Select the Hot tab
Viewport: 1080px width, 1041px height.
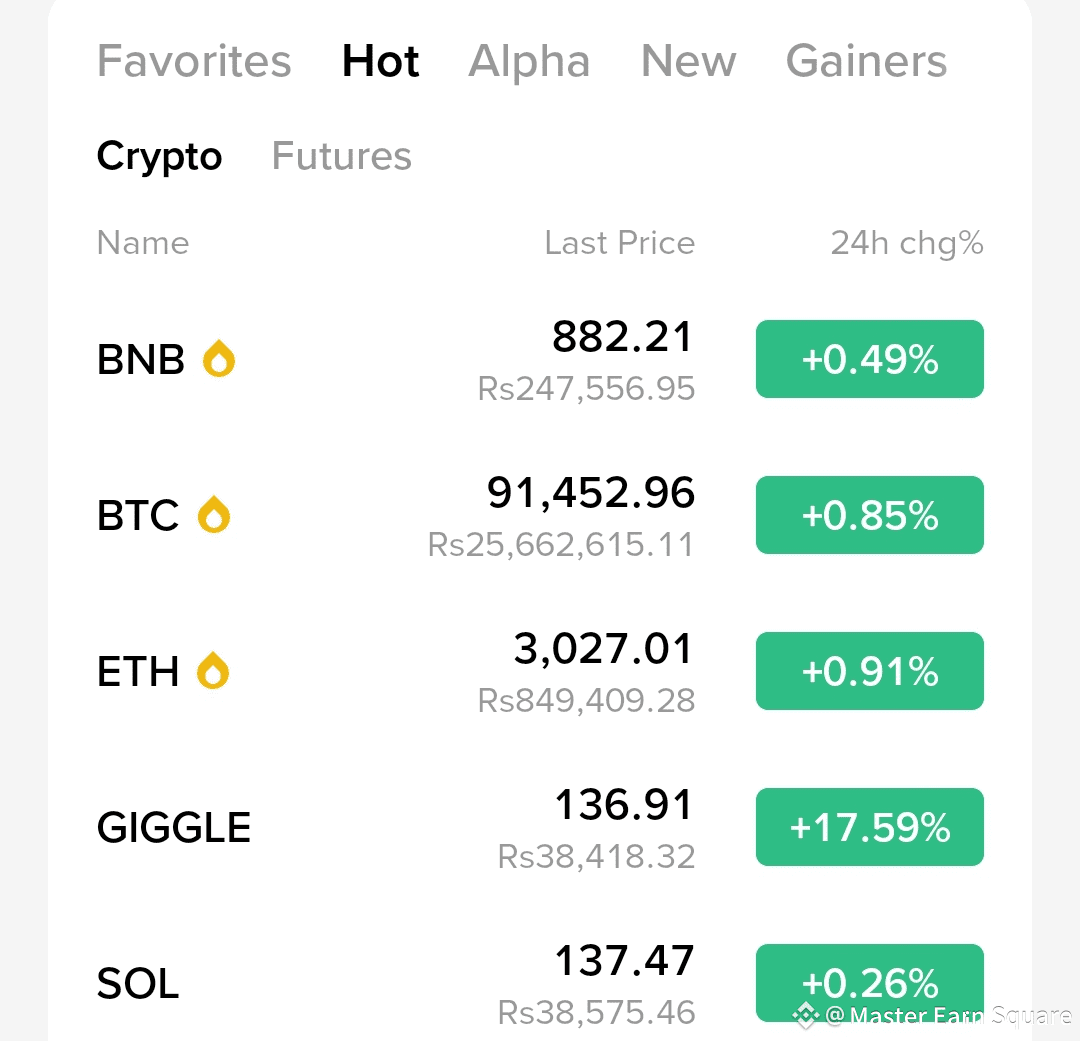[380, 61]
